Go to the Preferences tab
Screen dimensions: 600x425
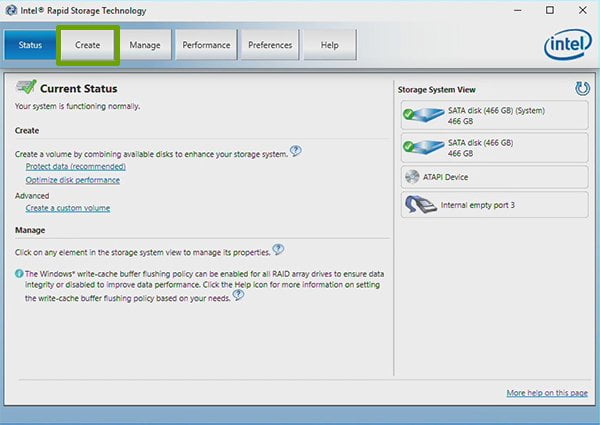click(270, 45)
